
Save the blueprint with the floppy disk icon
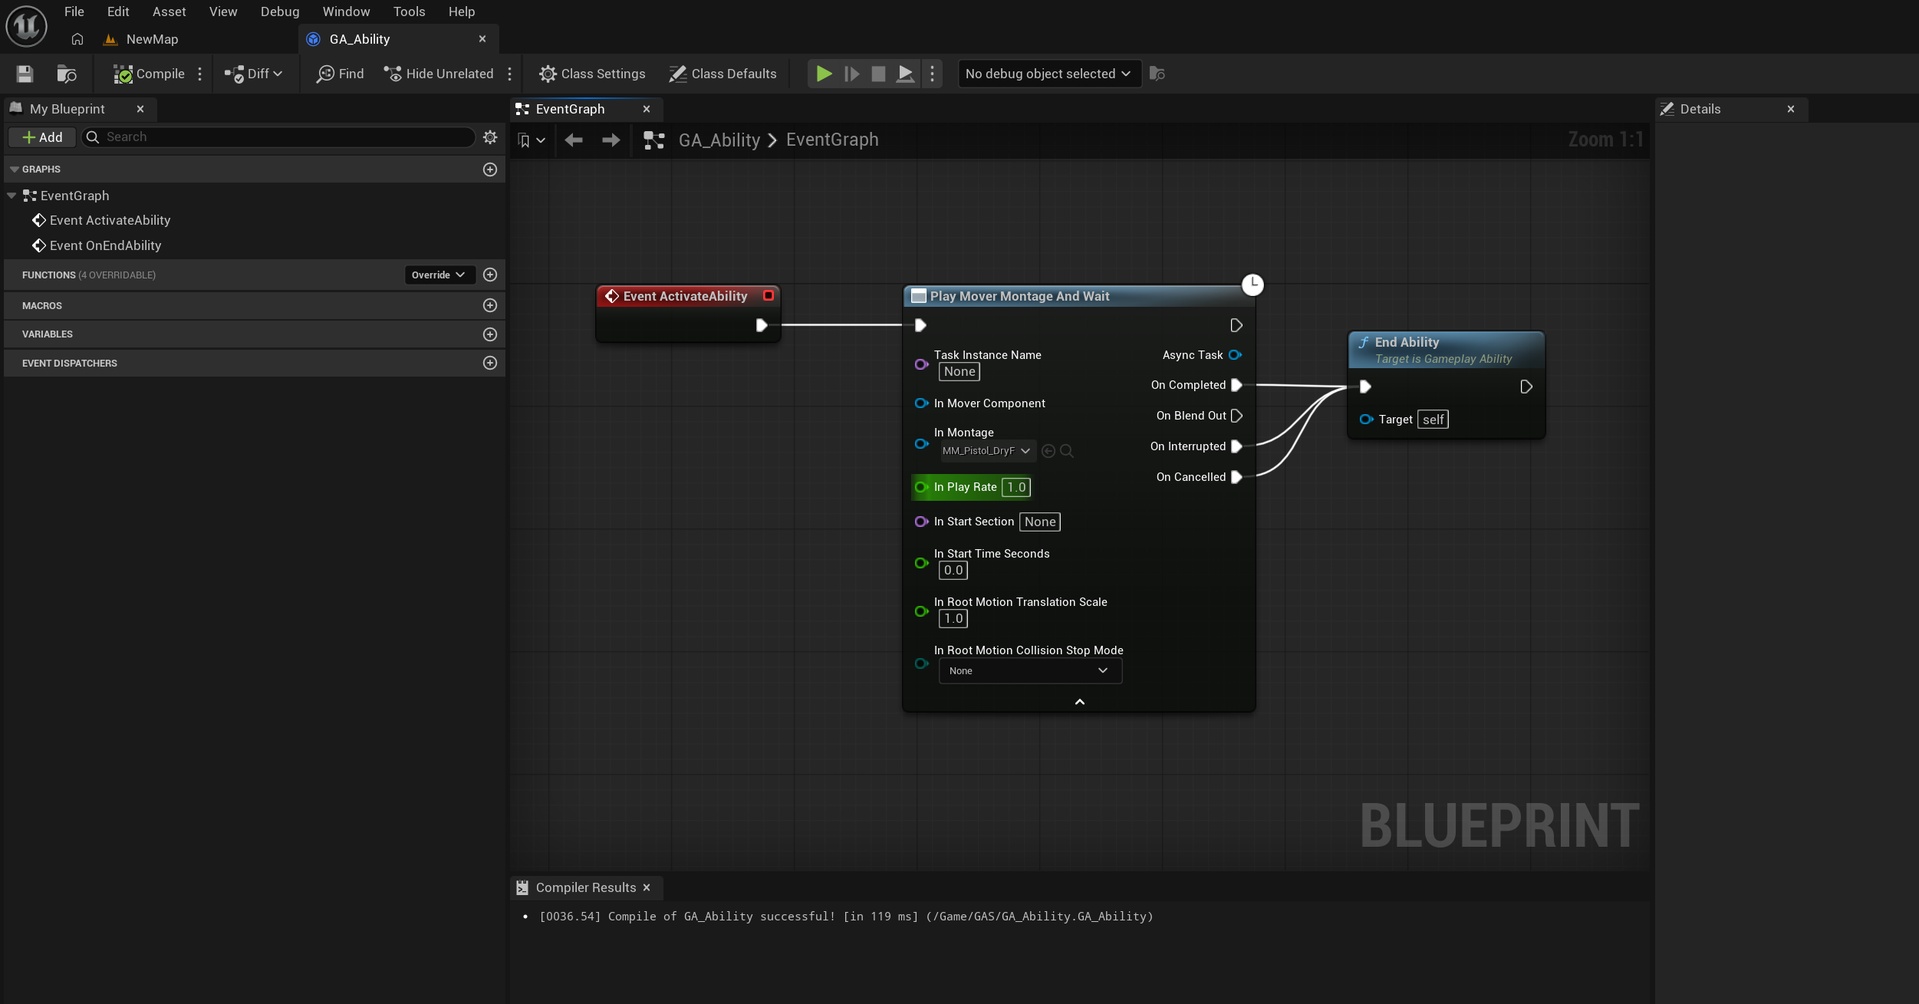pos(25,74)
